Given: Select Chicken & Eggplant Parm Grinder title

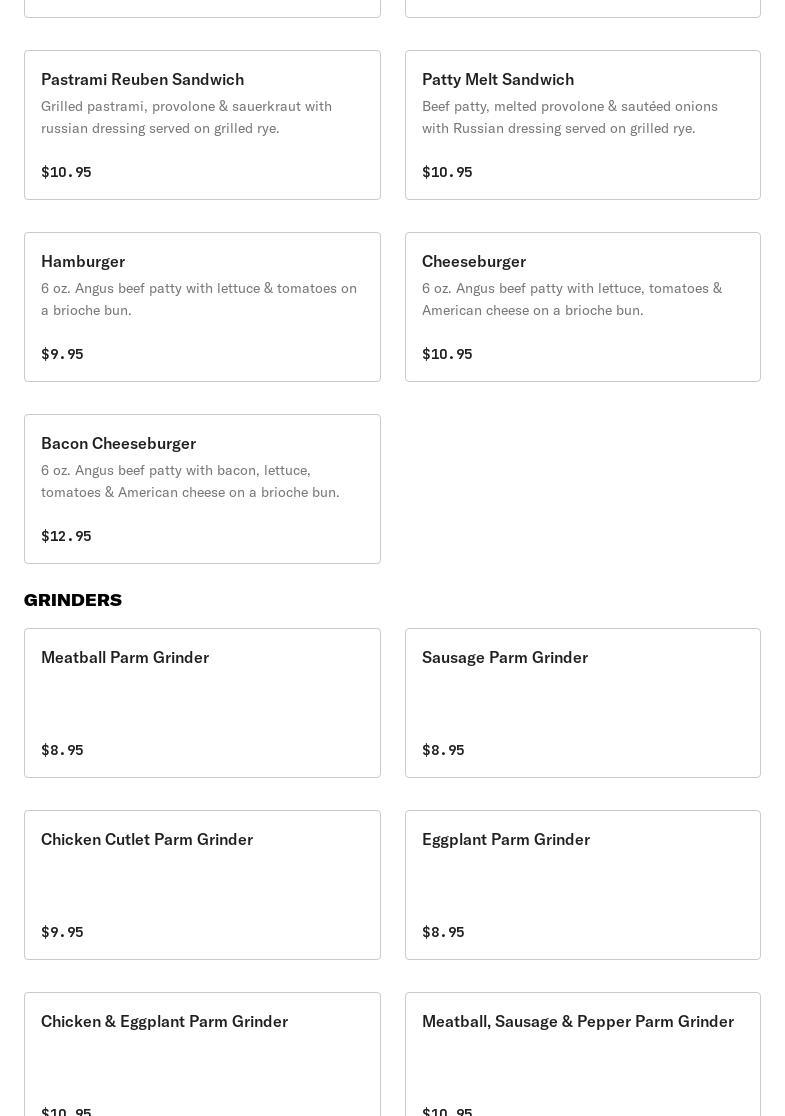Looking at the screenshot, I should click(164, 1021).
